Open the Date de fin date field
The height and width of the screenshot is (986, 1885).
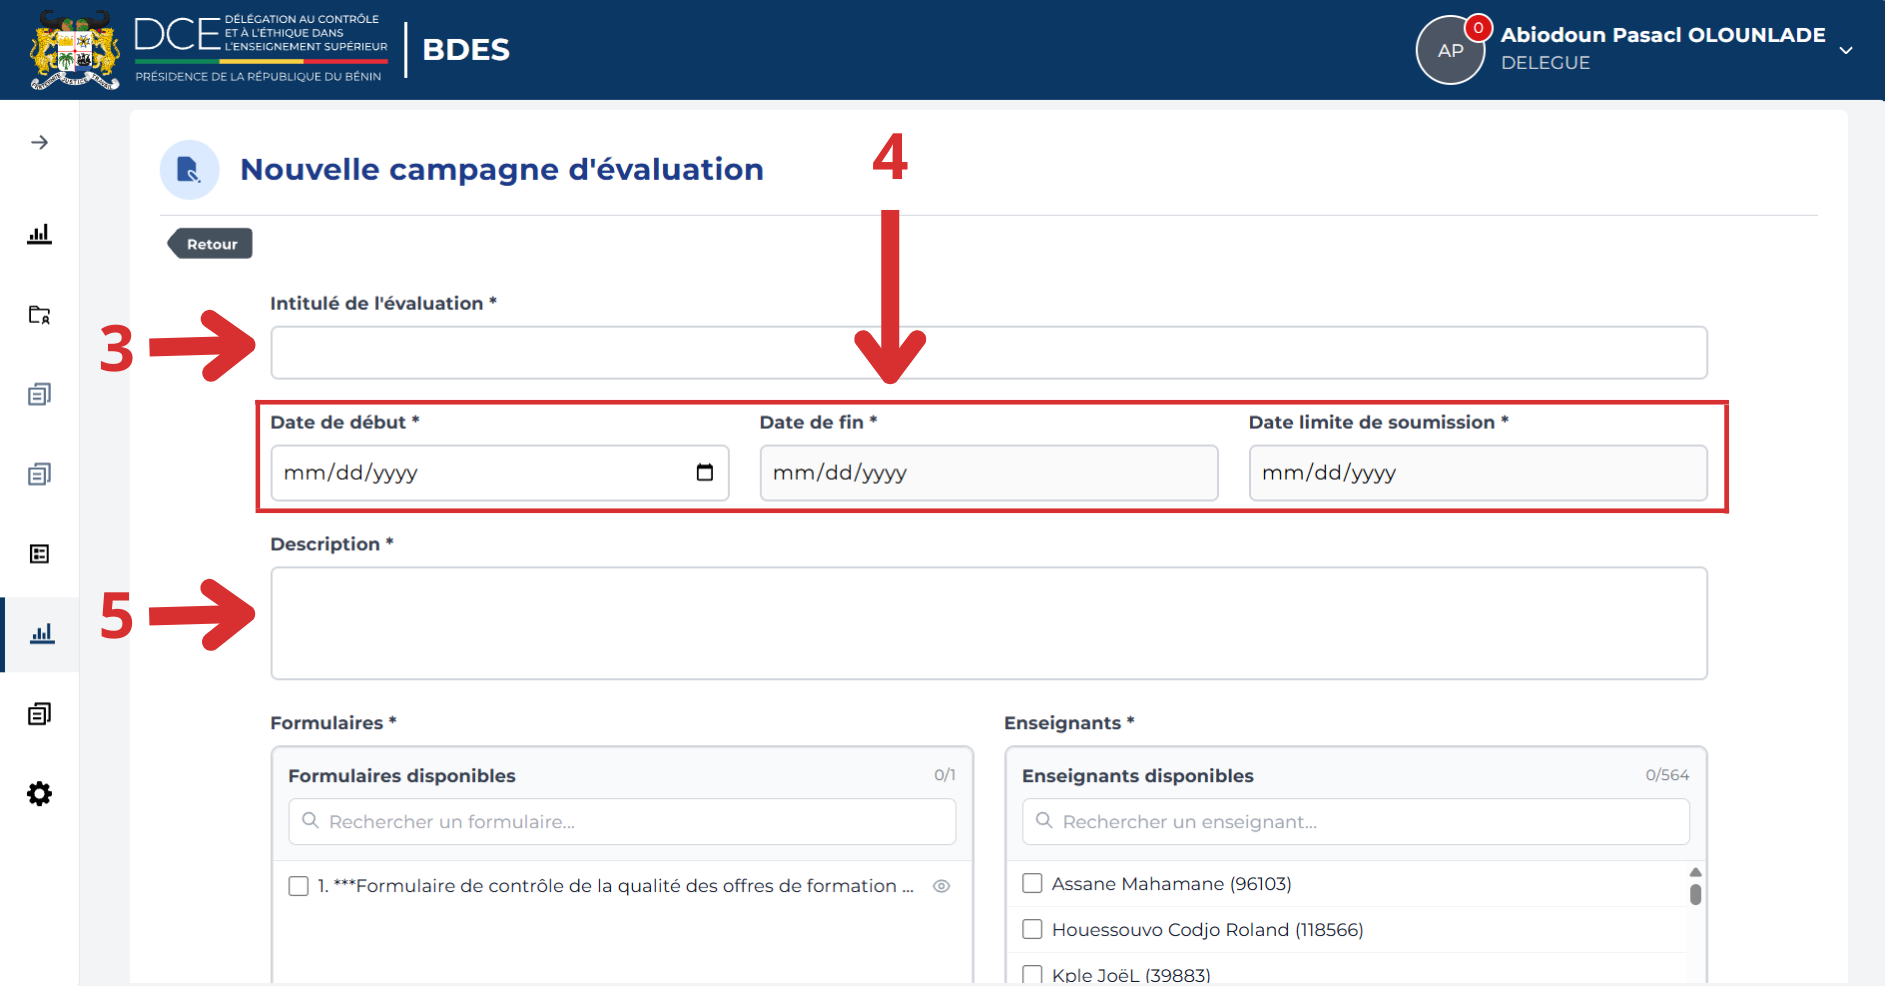tap(989, 473)
